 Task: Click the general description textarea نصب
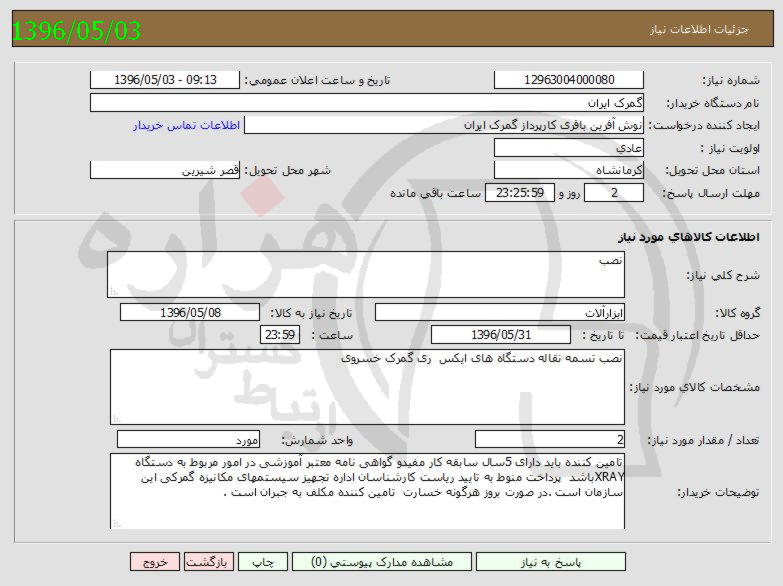click(x=366, y=275)
